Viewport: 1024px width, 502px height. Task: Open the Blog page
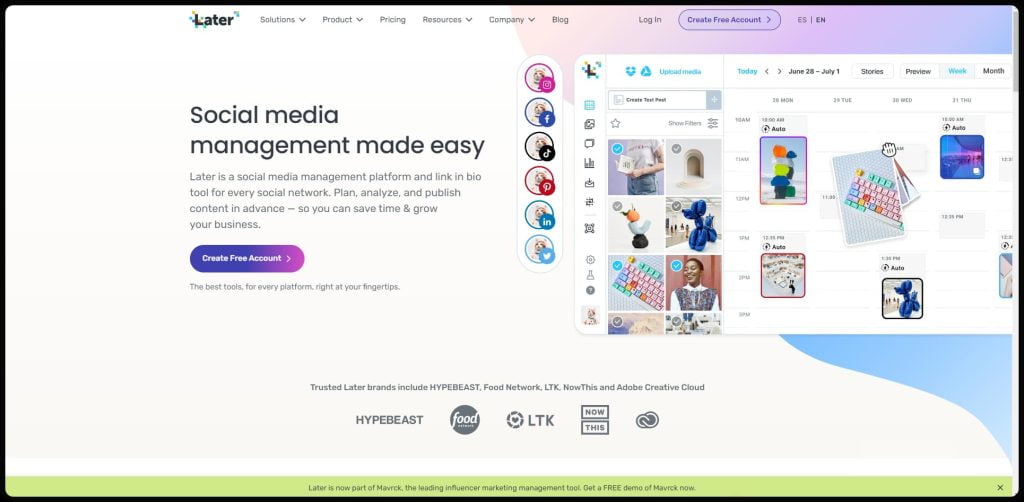click(560, 20)
